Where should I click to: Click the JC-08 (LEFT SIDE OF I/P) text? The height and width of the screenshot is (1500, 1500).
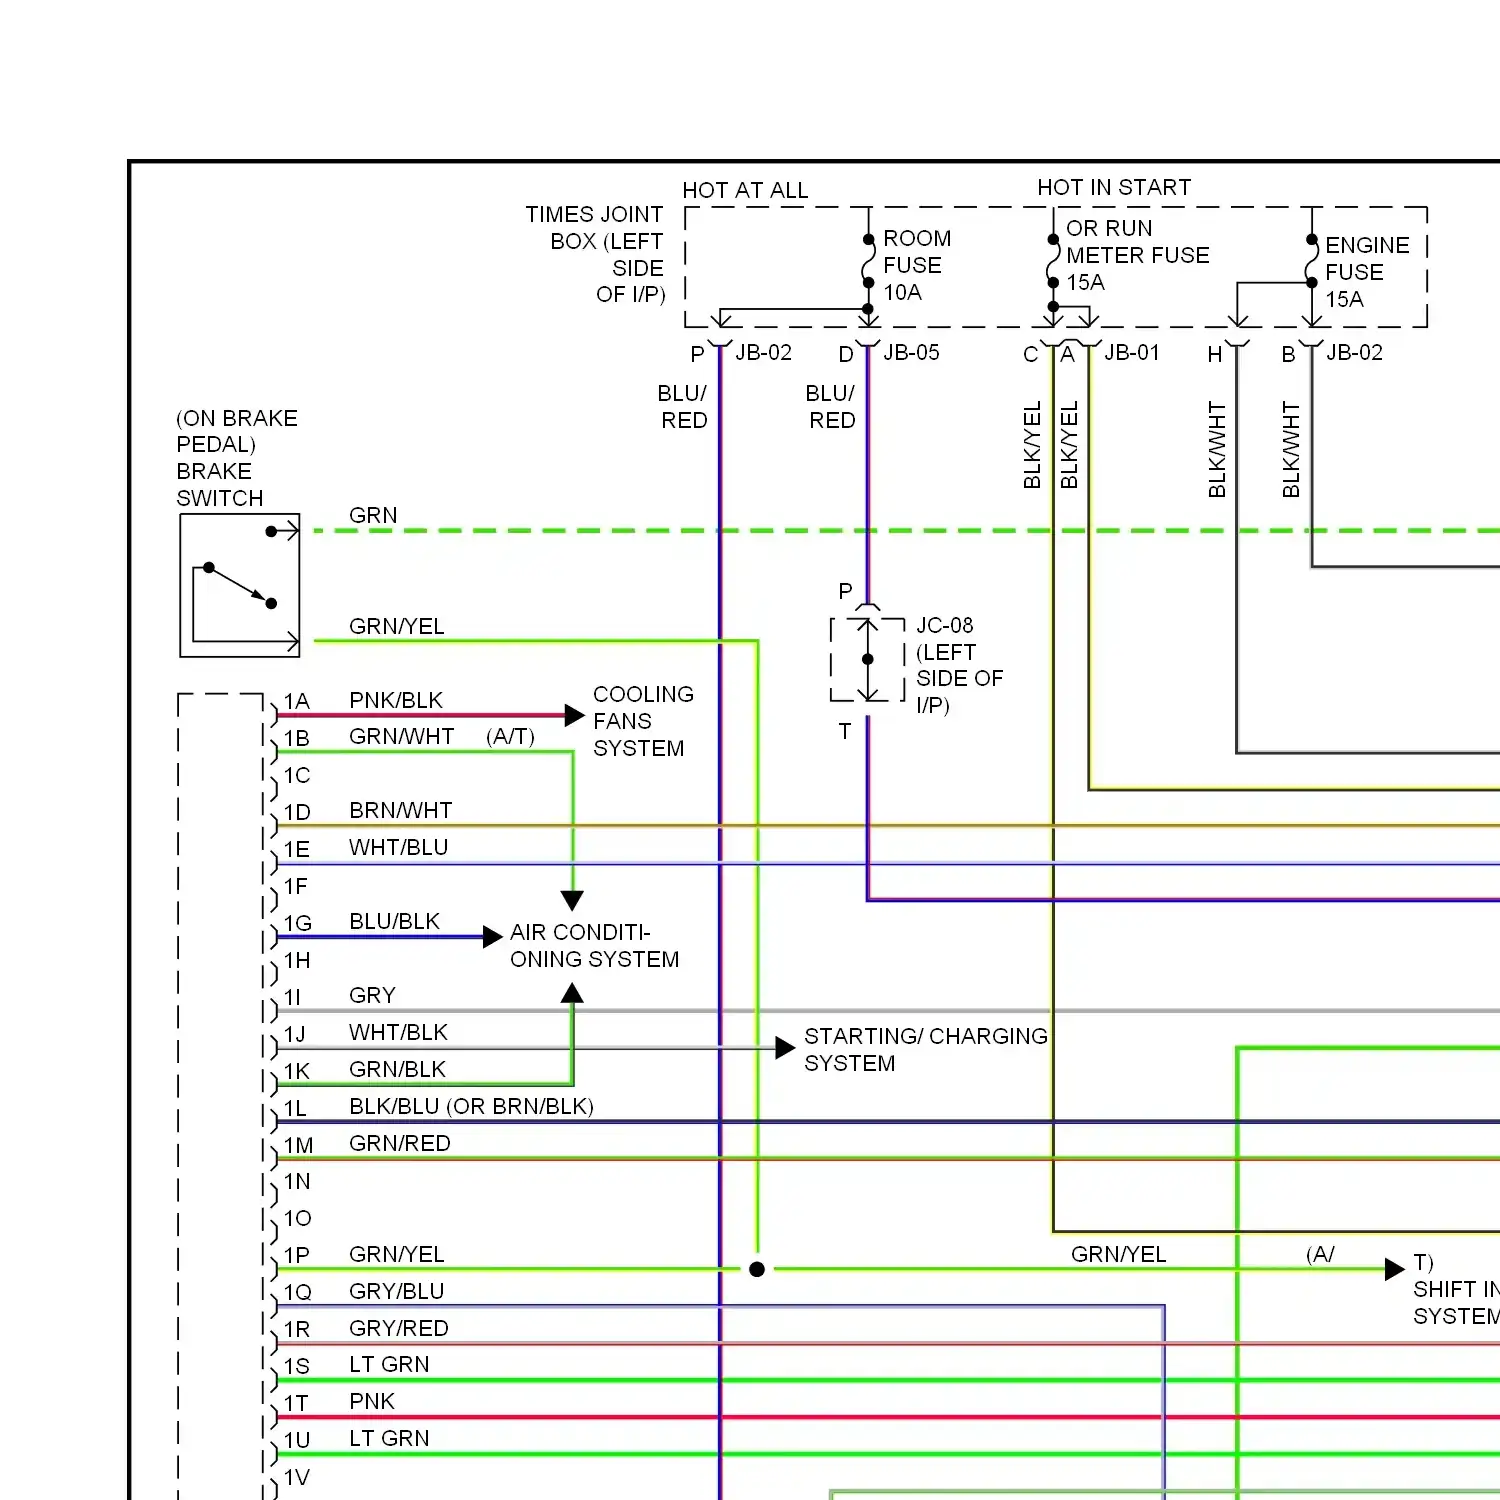[960, 665]
